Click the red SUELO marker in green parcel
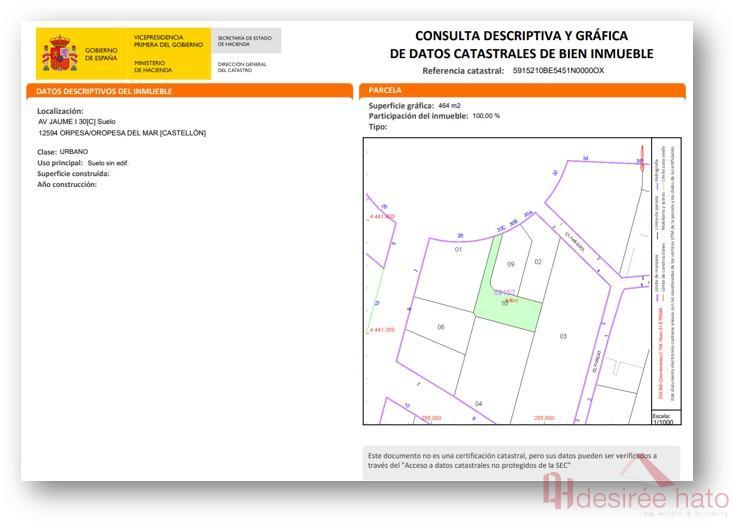 pyautogui.click(x=510, y=299)
